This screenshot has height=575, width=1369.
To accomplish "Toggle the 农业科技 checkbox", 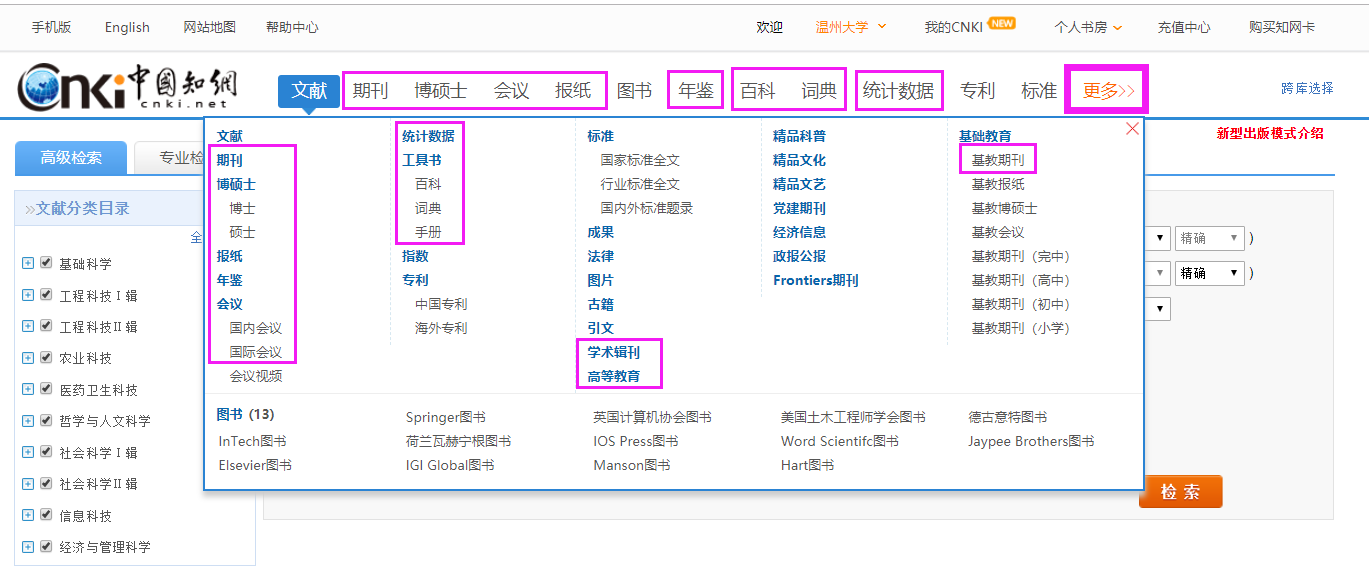I will click(46, 358).
